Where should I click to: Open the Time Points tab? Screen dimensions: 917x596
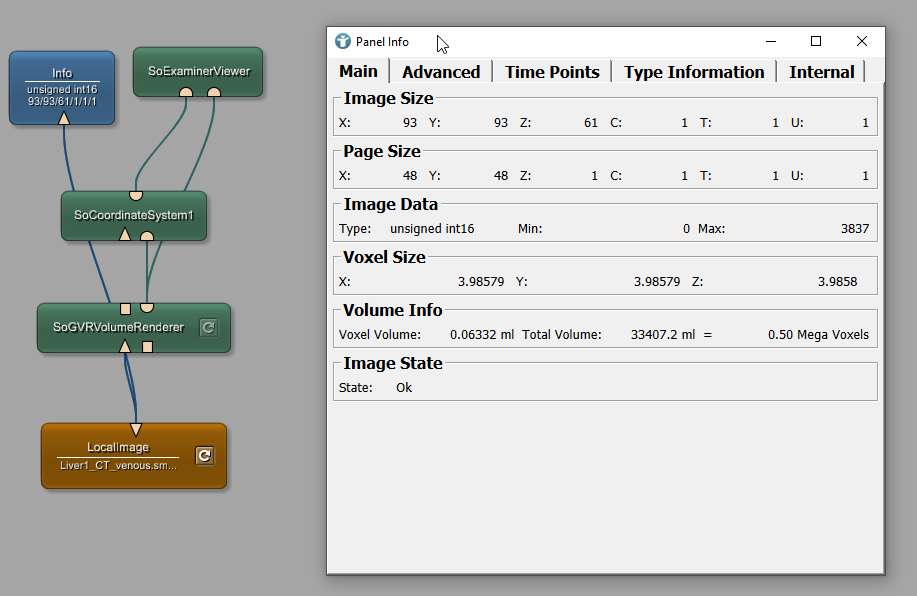(x=552, y=72)
